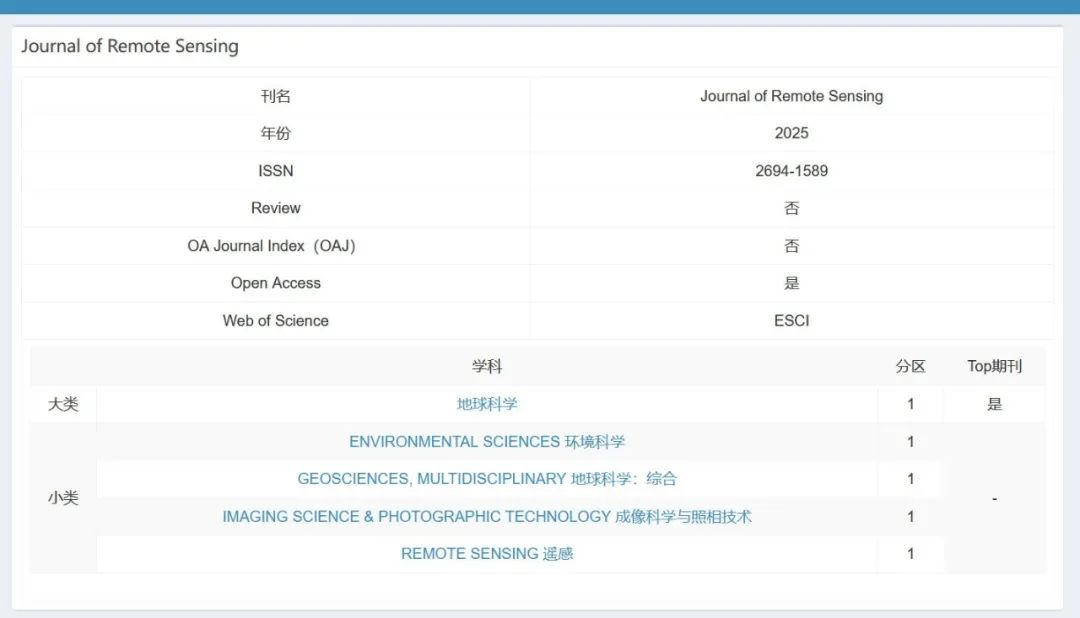Select the ISSN value 2694-1589
The height and width of the screenshot is (618, 1080).
(791, 171)
